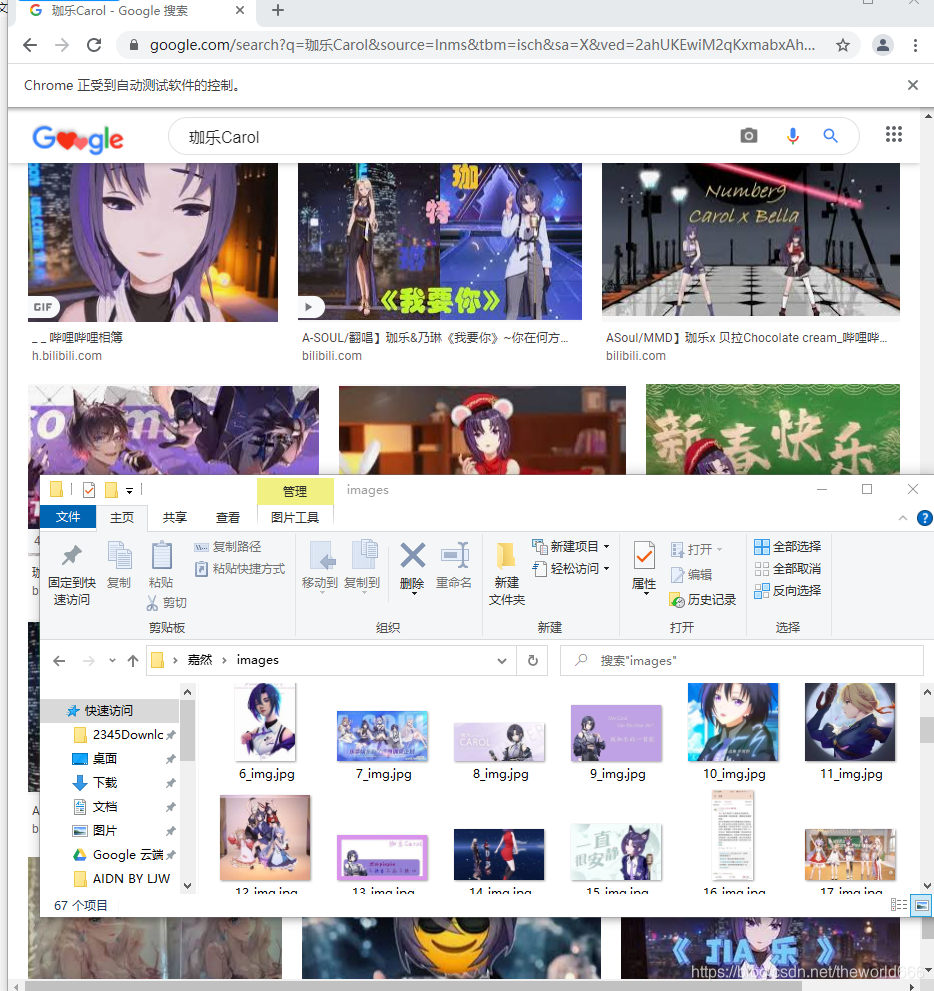This screenshot has width=934, height=991.
Task: Select 快速访问 in the navigation pane
Action: pos(109,710)
